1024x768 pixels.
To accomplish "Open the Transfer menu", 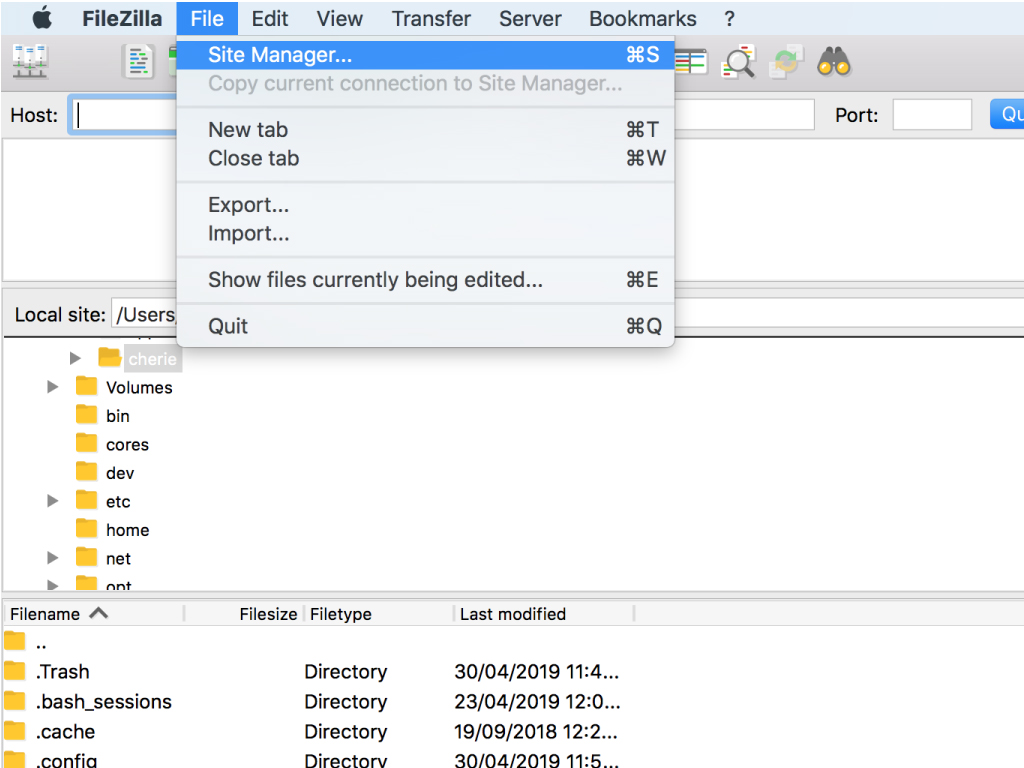I will click(431, 18).
